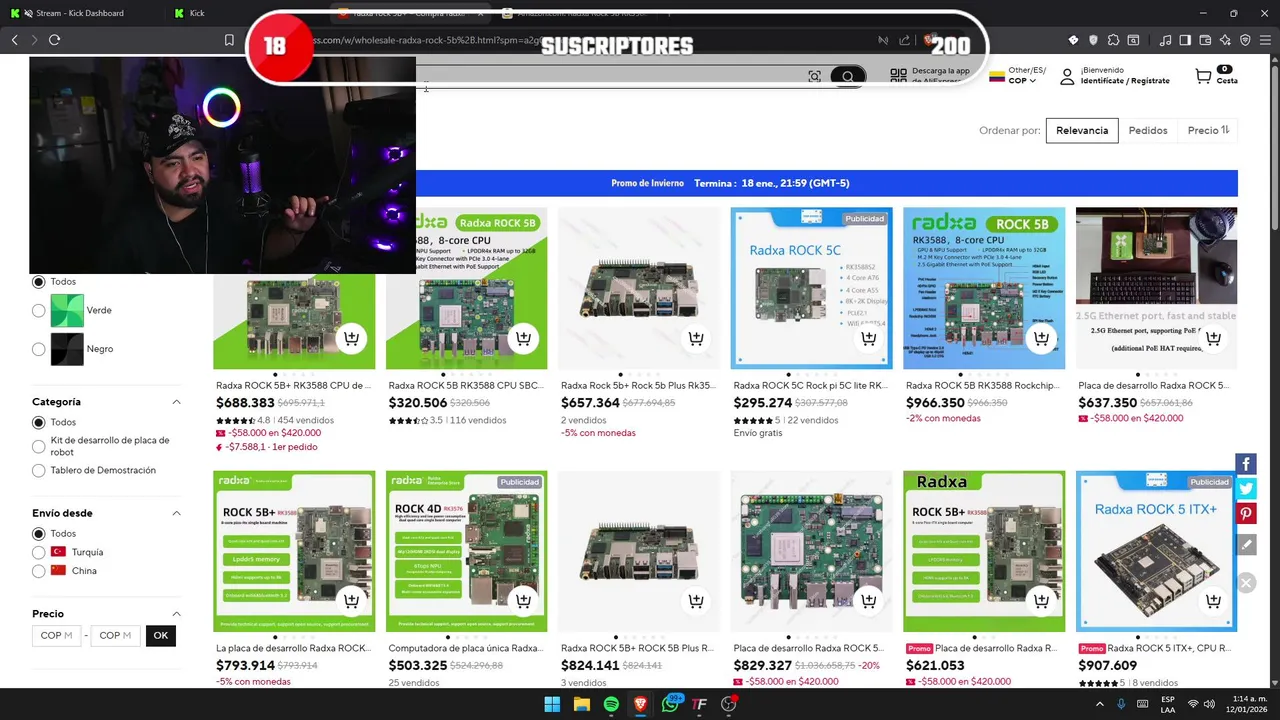Open Windows Start menu
The height and width of the screenshot is (720, 1280).
552,704
